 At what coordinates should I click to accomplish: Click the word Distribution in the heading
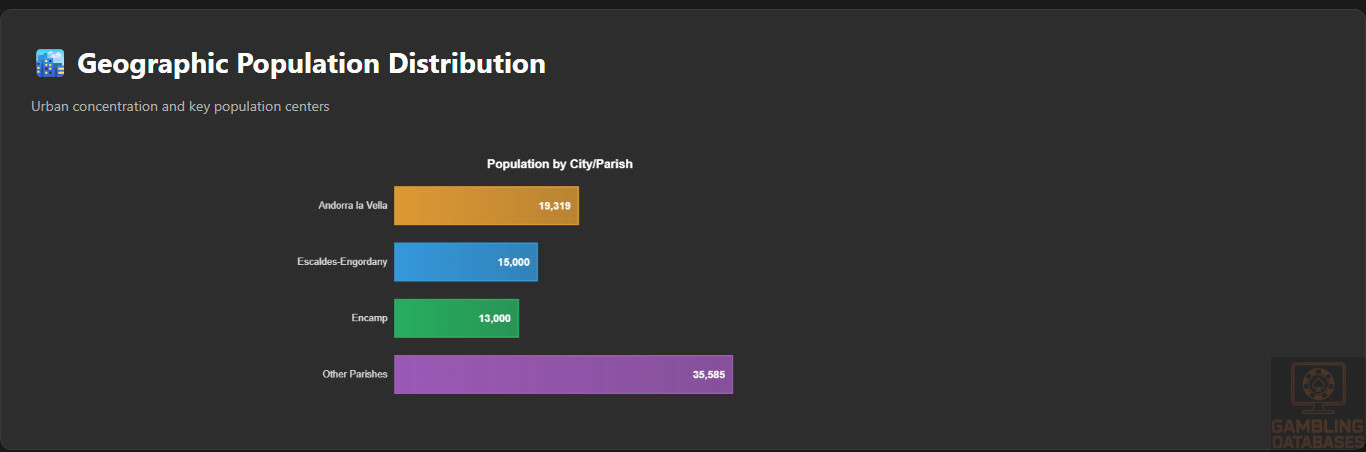[467, 64]
